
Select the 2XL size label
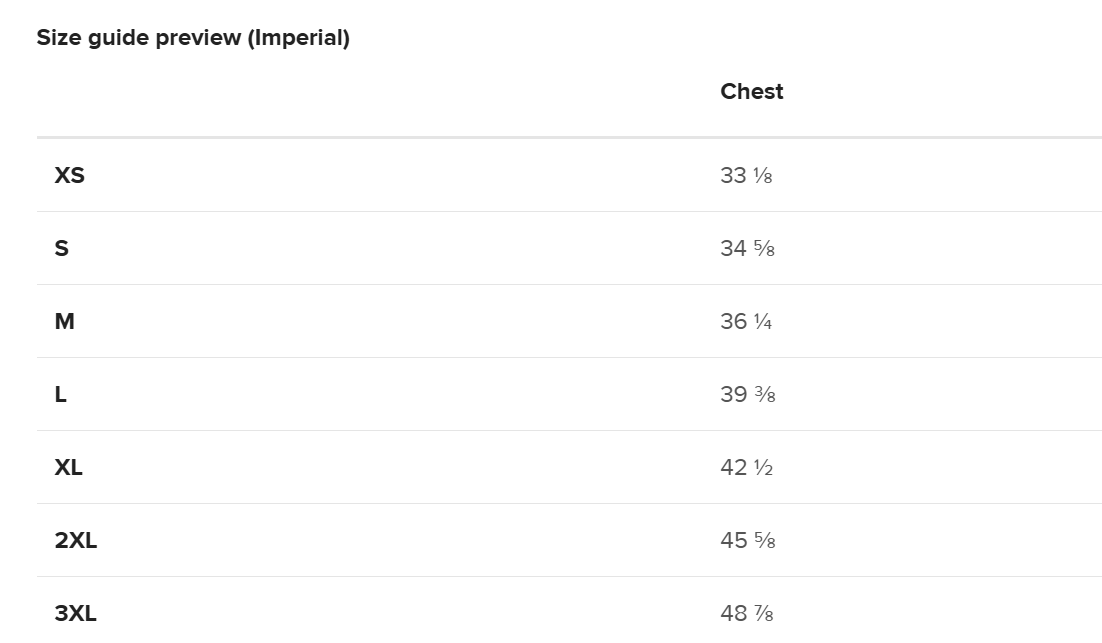75,541
